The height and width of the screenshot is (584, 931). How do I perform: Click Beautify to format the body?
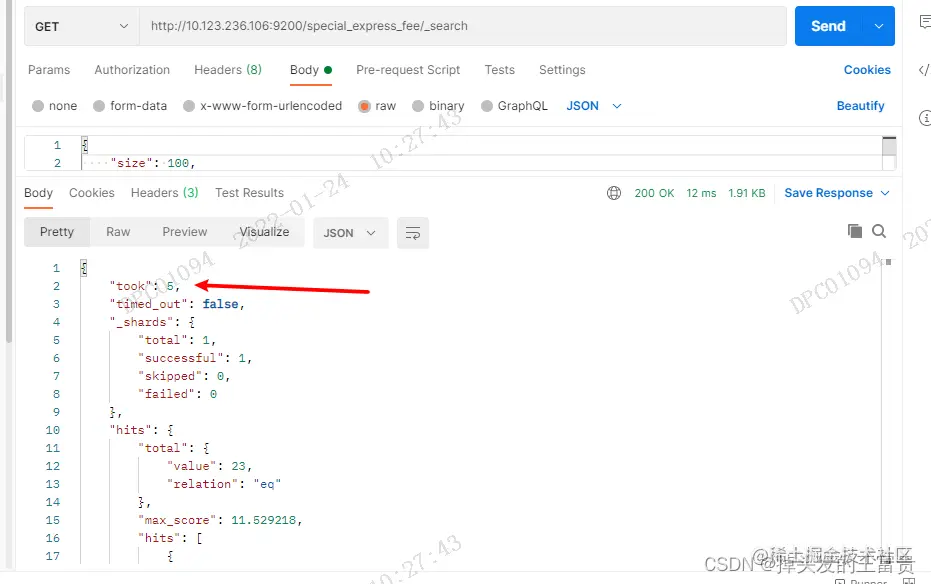pos(860,106)
